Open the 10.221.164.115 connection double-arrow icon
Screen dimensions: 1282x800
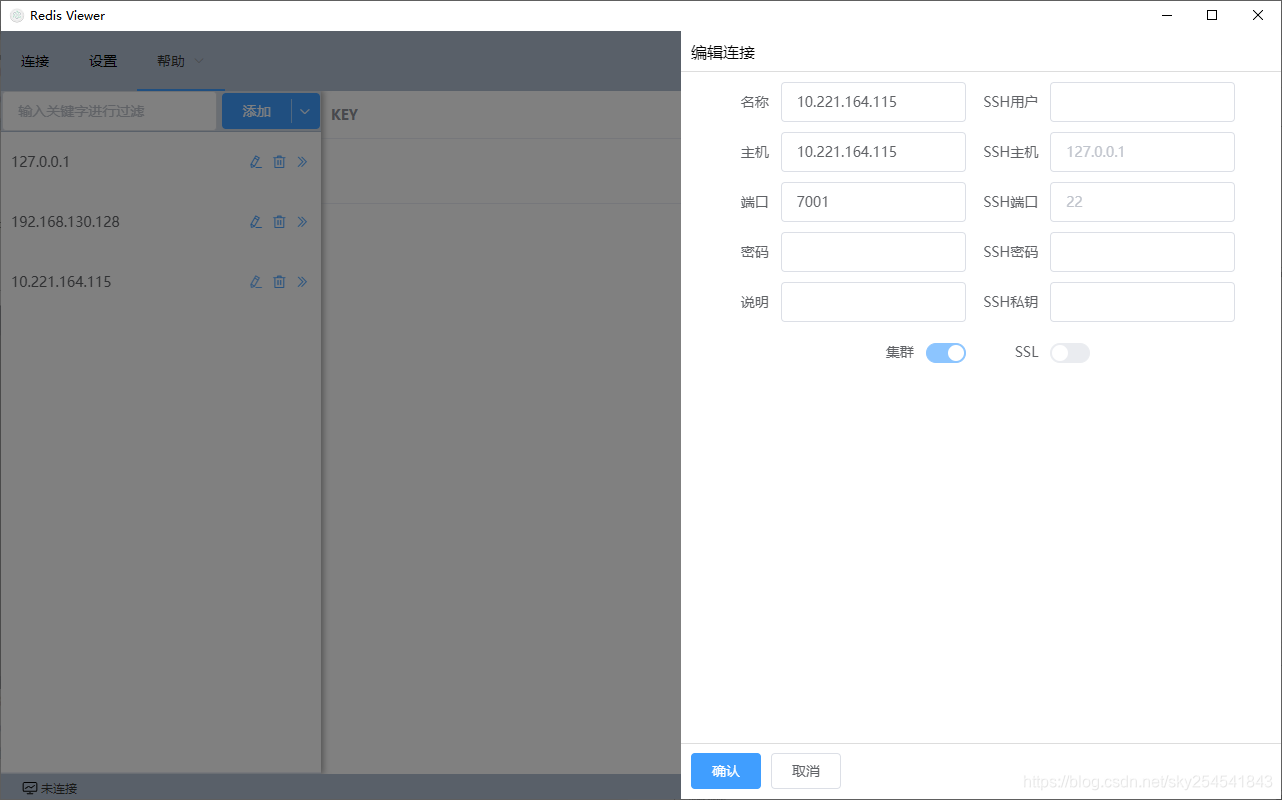pyautogui.click(x=302, y=282)
